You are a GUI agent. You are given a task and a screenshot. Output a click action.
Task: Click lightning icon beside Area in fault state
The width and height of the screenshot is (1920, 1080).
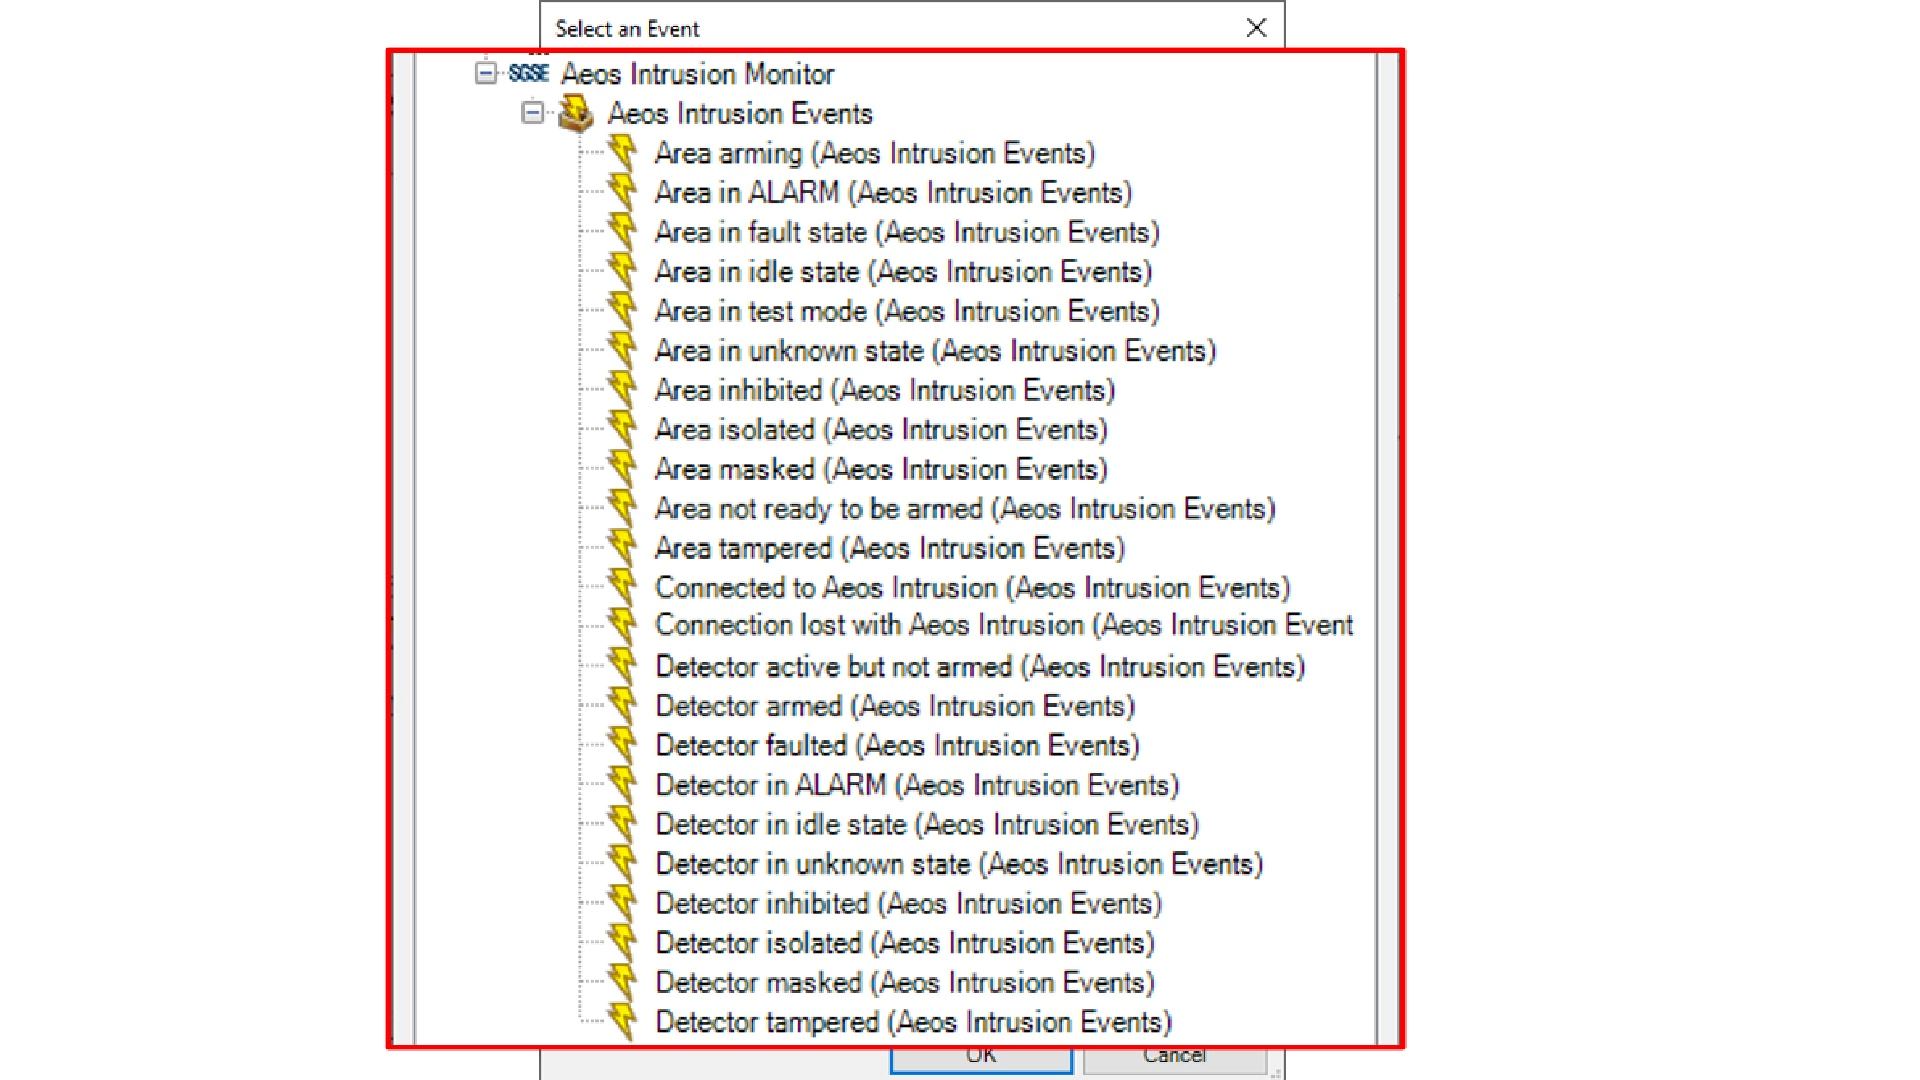pyautogui.click(x=622, y=232)
